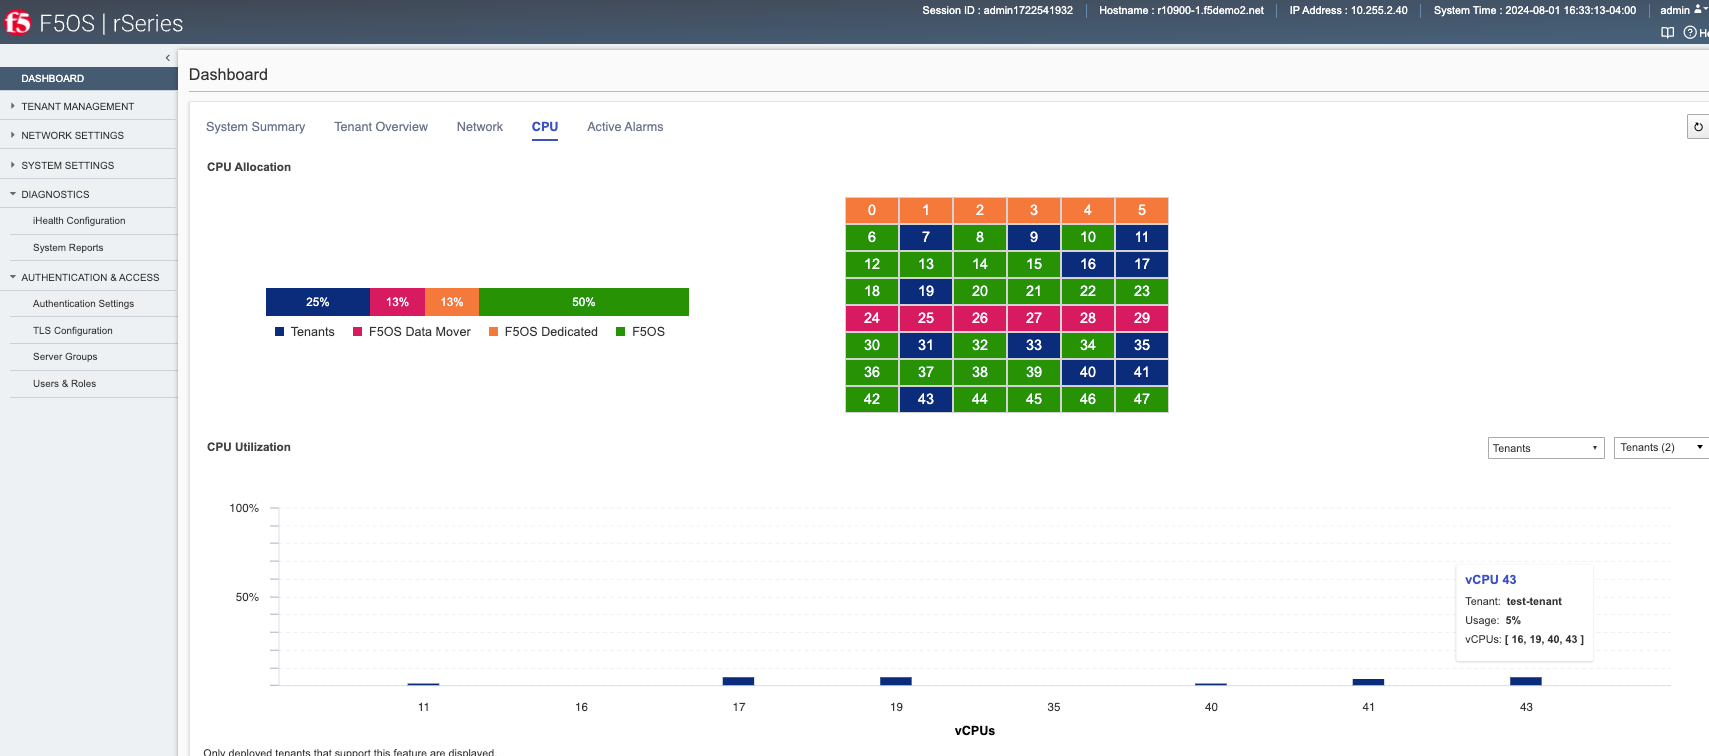Viewport: 1709px width, 756px height.
Task: Collapse the sidebar with the chevron arrow
Action: point(168,58)
